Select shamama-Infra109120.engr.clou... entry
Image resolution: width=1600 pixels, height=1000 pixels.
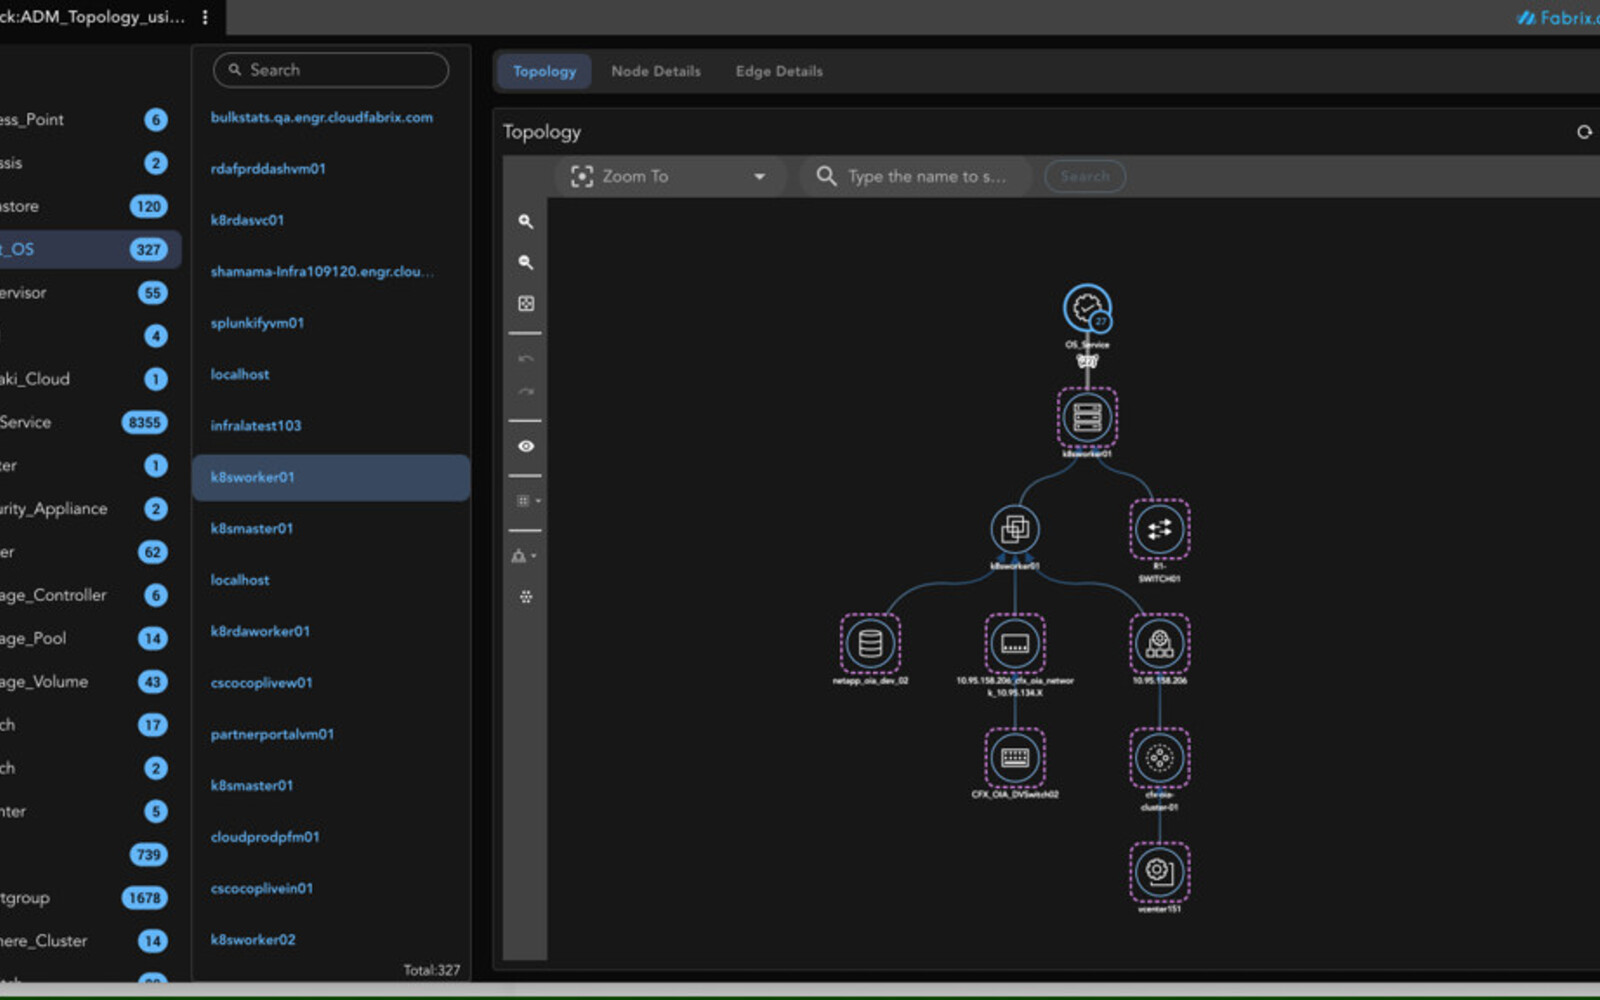click(x=322, y=271)
